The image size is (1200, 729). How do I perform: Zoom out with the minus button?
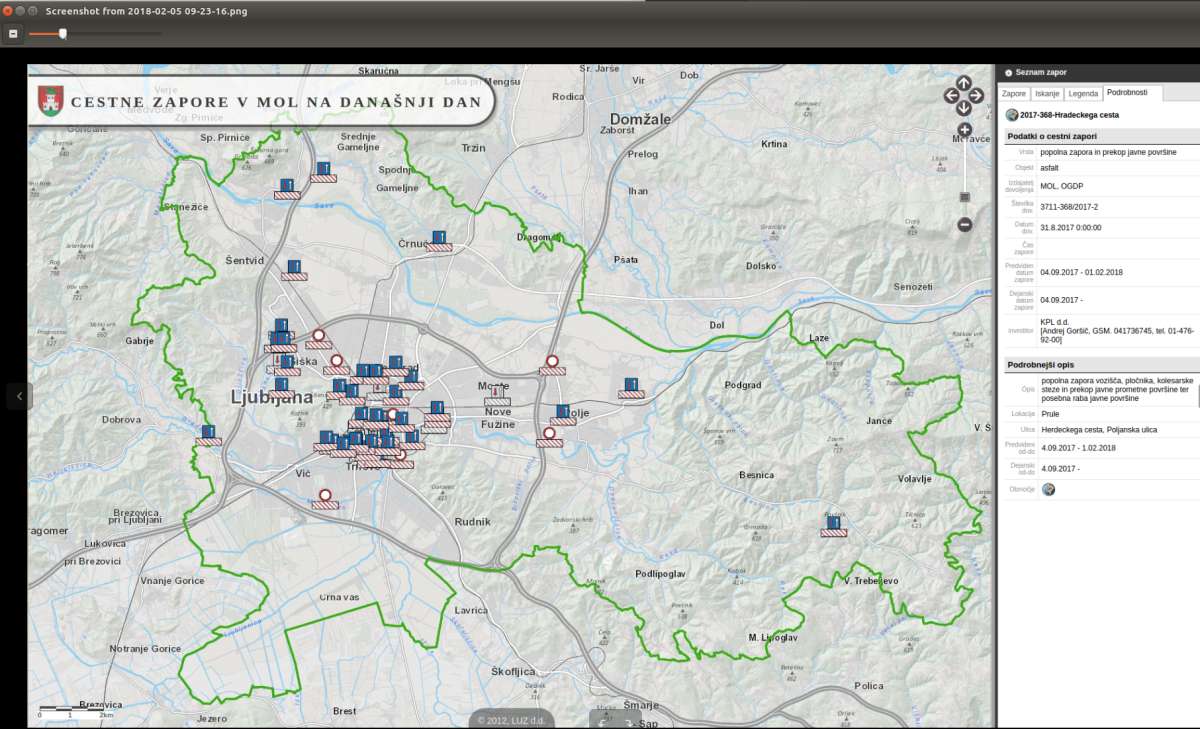965,225
